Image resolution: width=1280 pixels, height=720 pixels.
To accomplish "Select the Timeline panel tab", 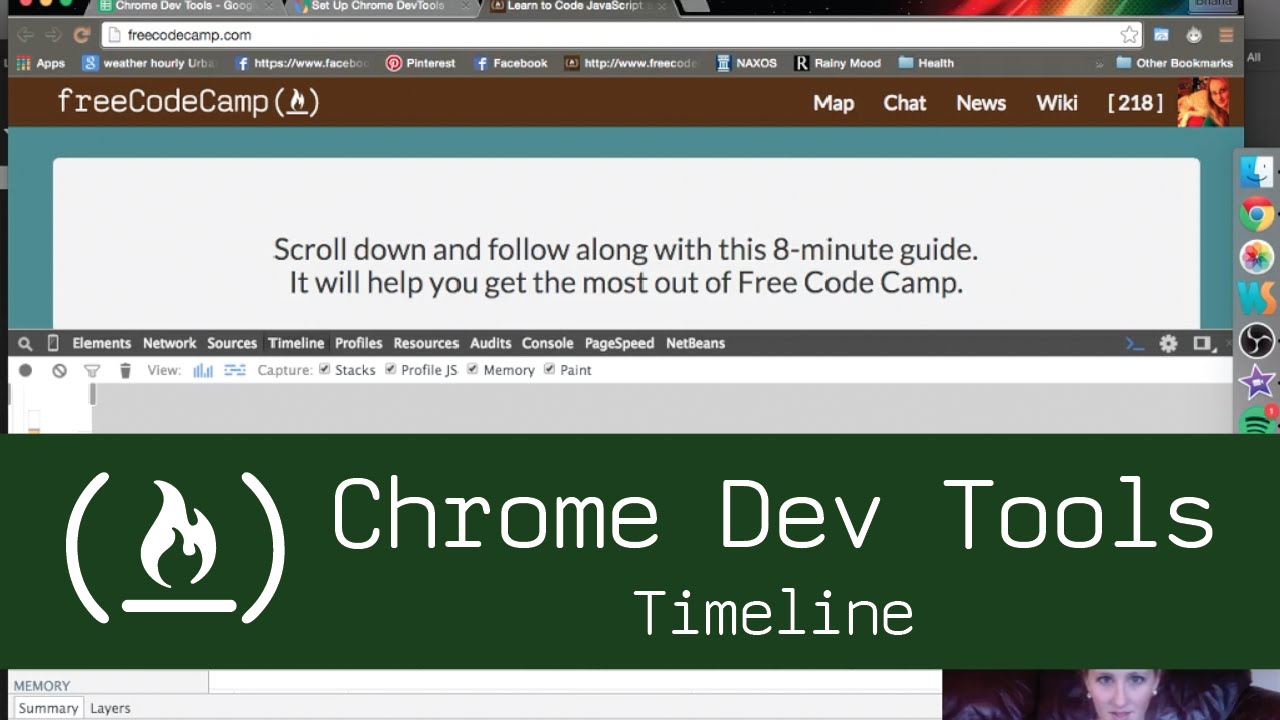I will coord(296,343).
